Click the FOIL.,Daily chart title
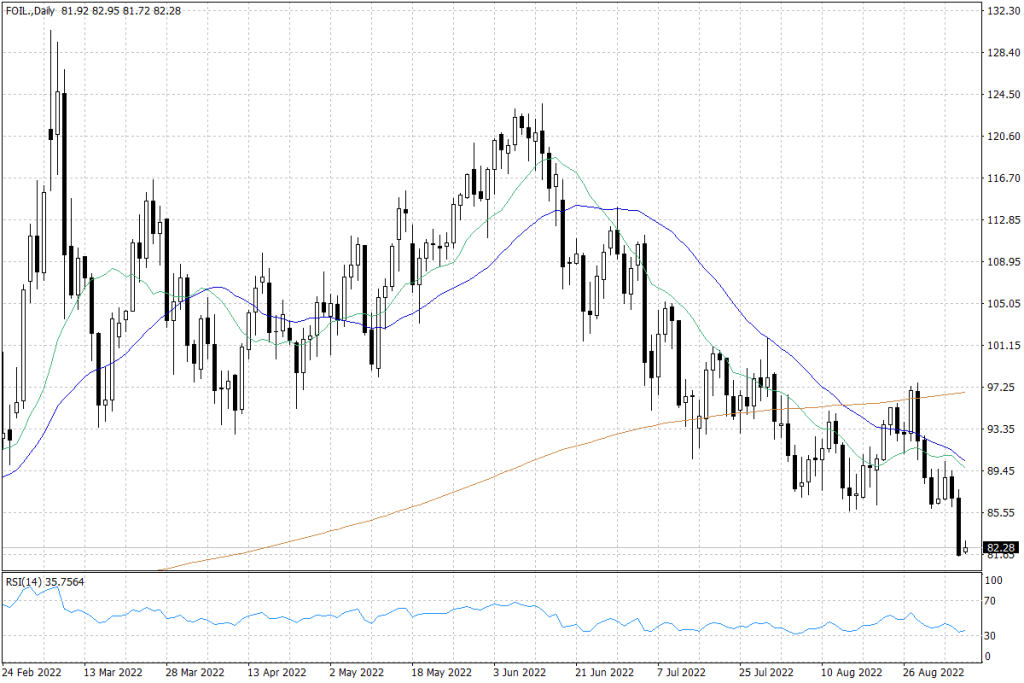This screenshot has width=1024, height=683. tap(30, 11)
